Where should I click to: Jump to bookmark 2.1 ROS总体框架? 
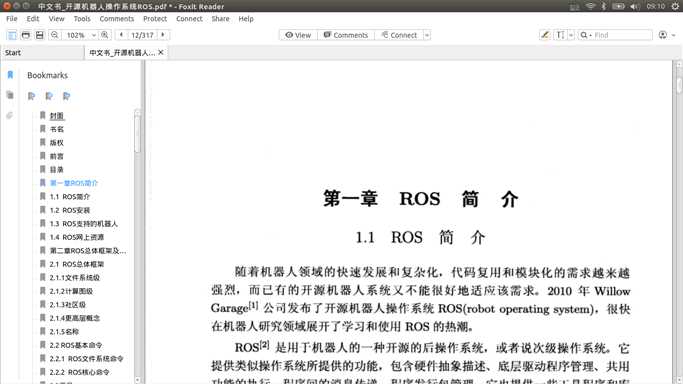click(x=77, y=264)
